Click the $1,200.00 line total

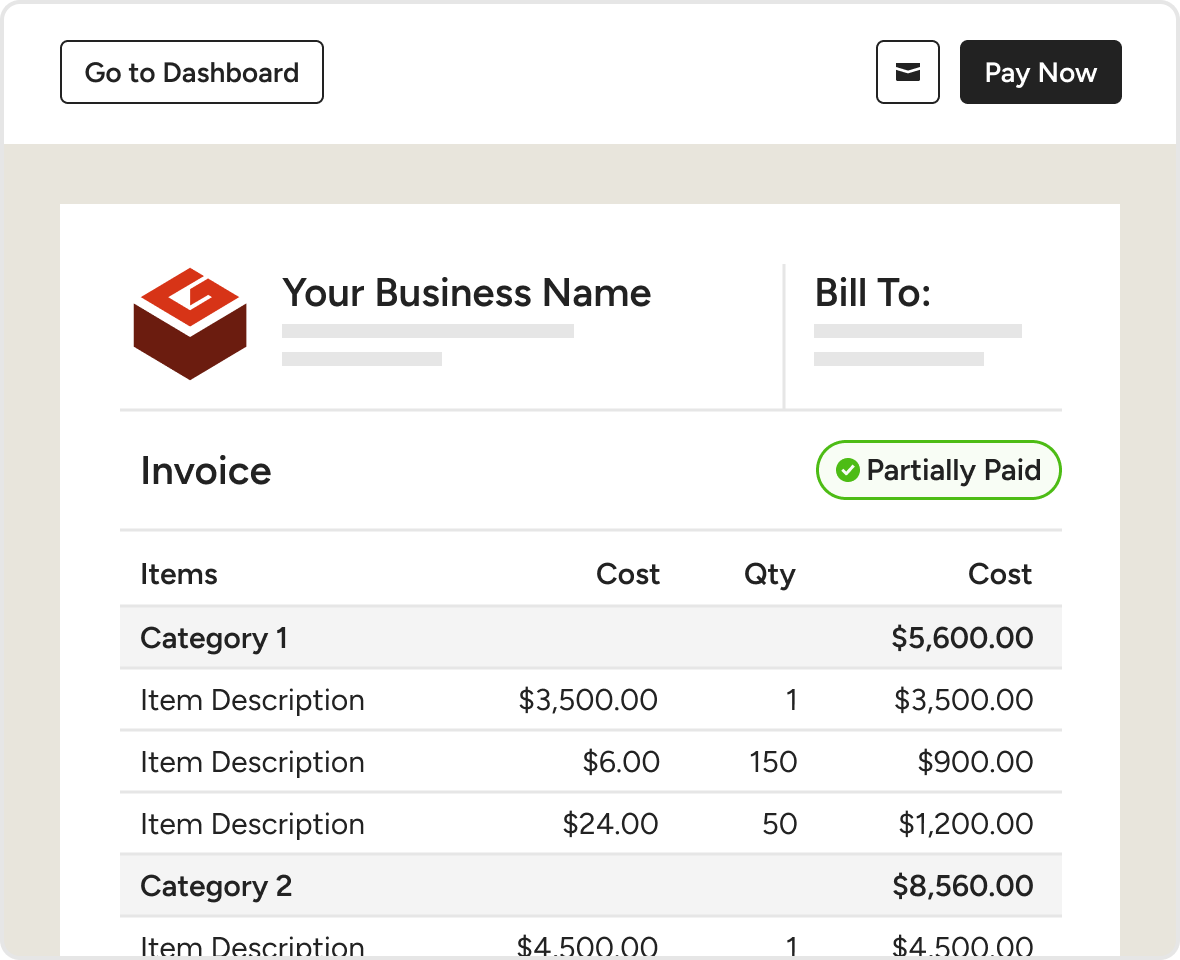tap(965, 824)
